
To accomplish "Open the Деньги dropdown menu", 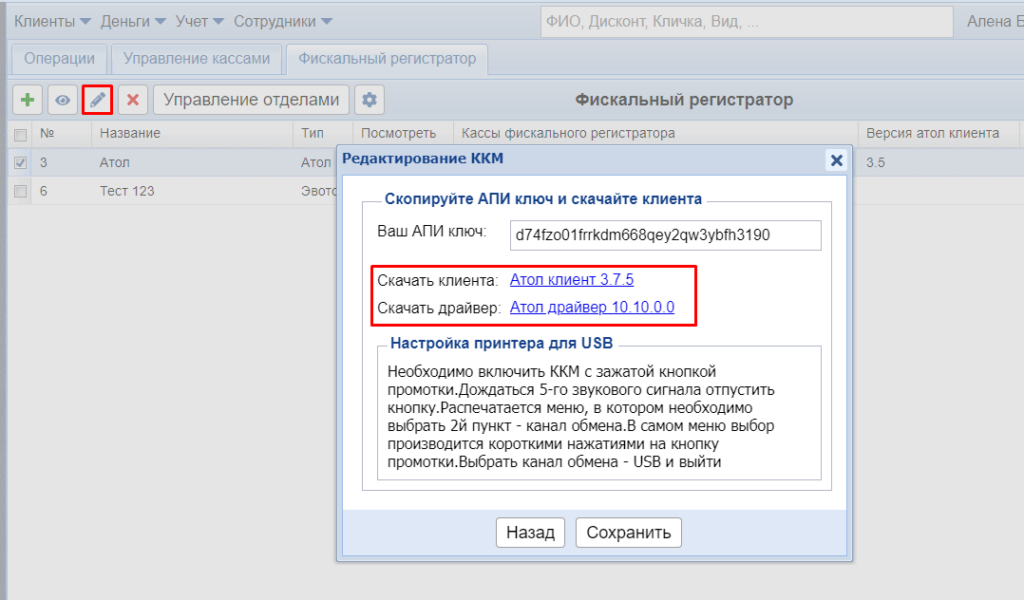I will click(x=133, y=22).
